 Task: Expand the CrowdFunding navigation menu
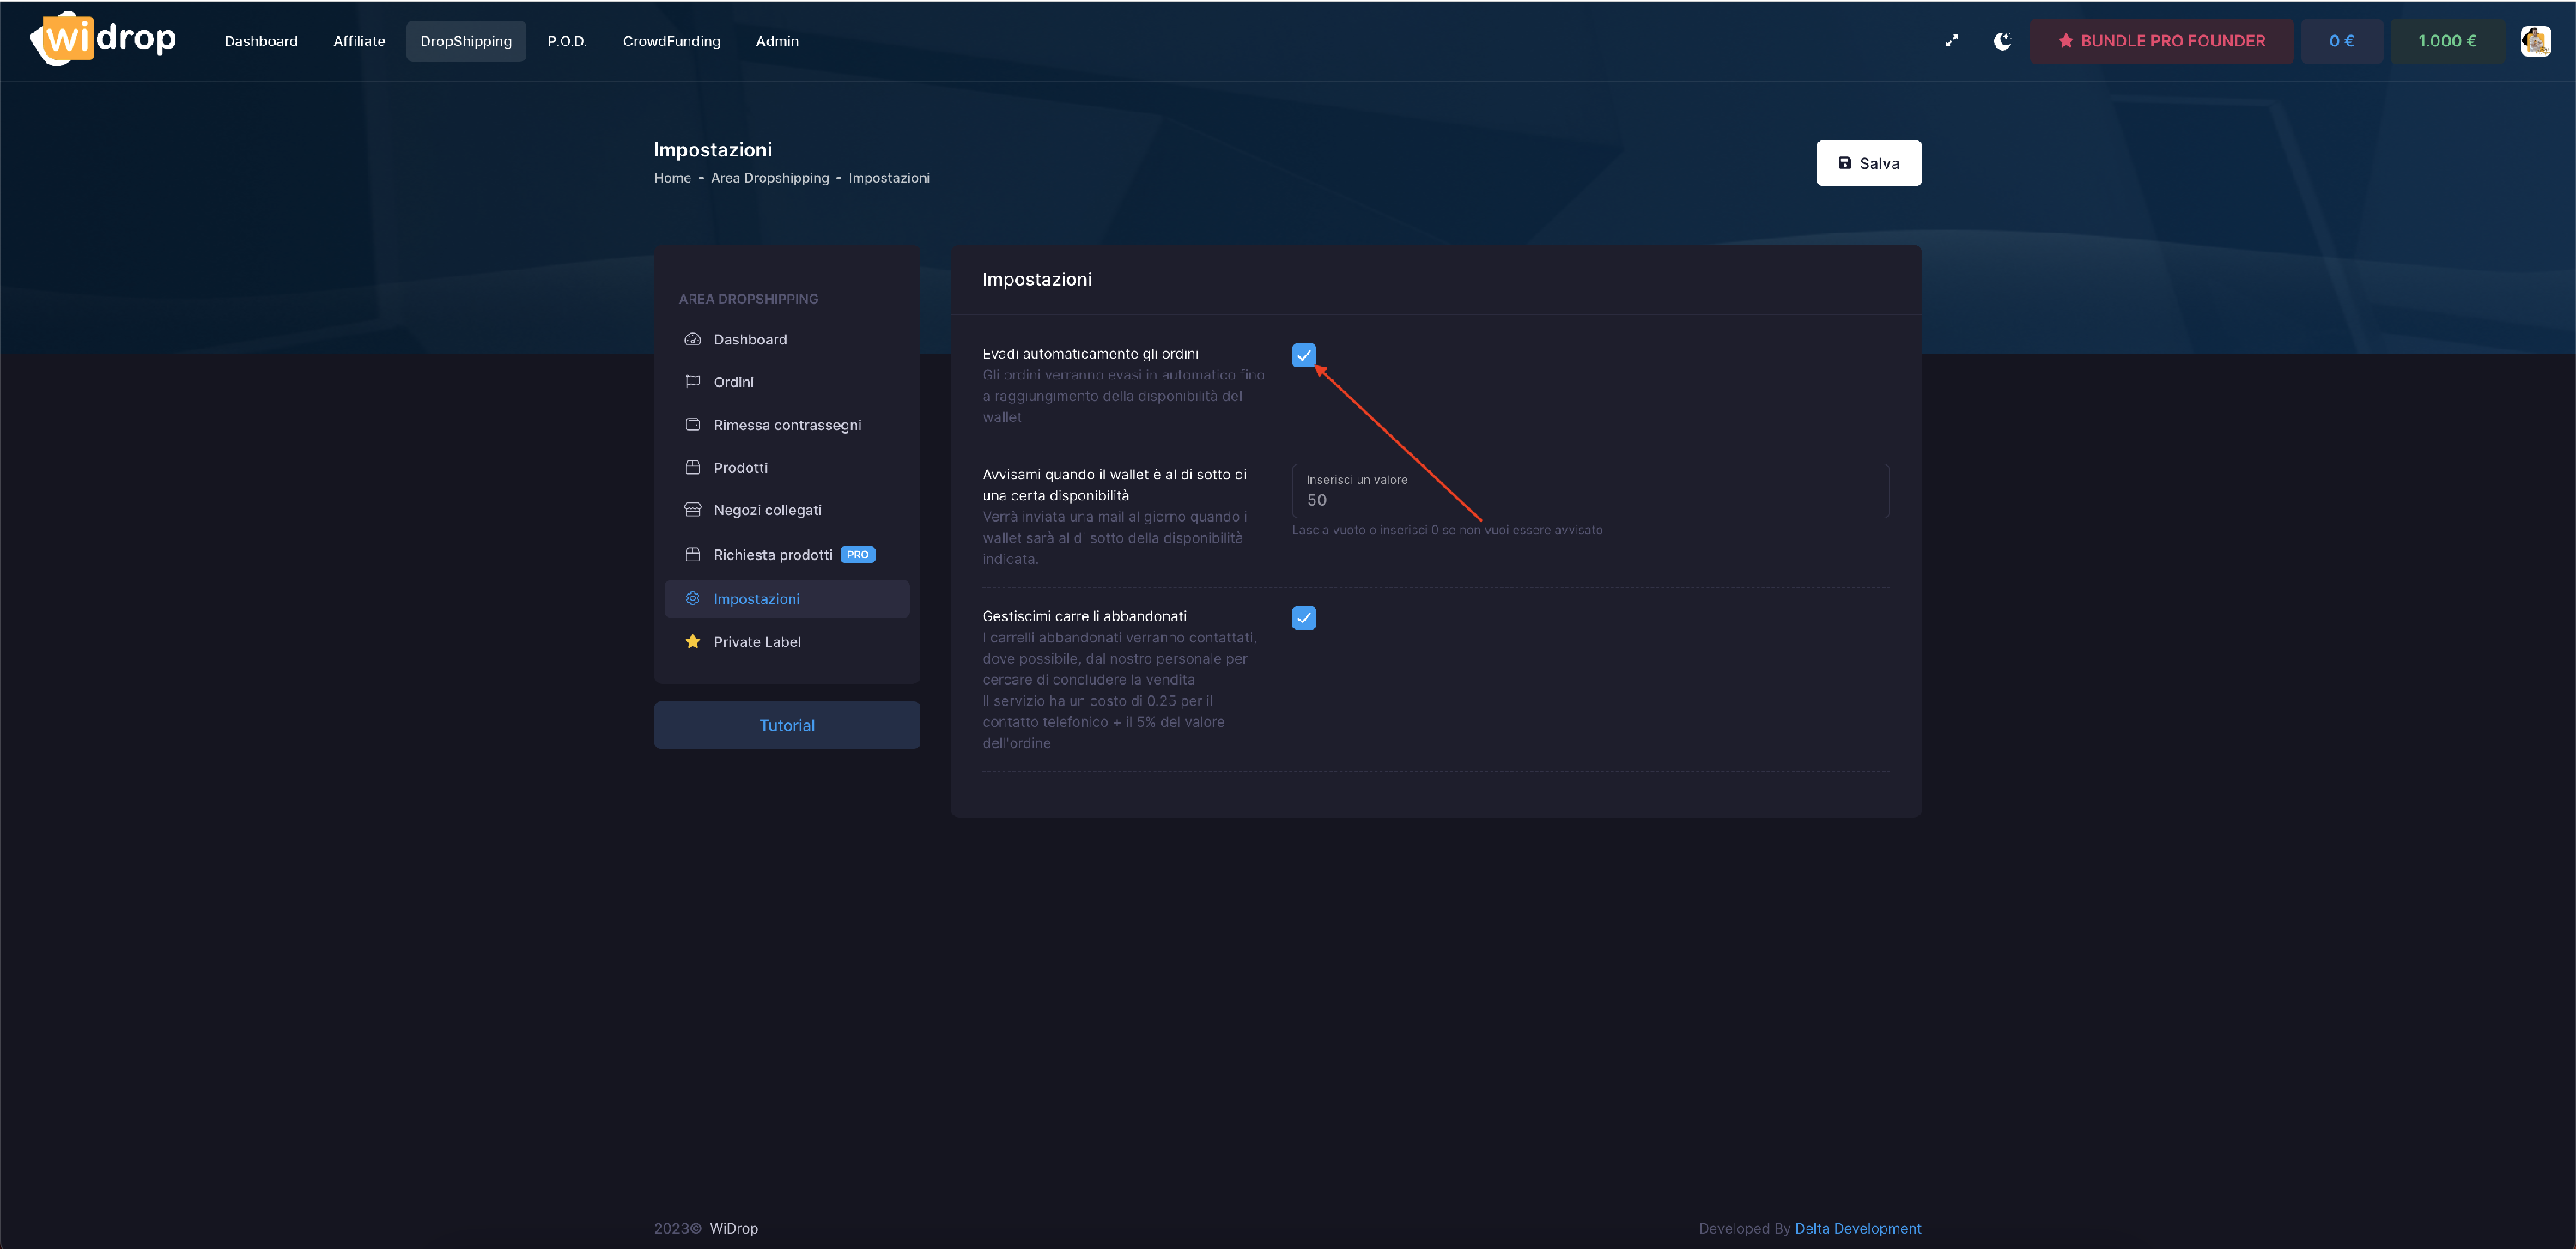pos(671,41)
